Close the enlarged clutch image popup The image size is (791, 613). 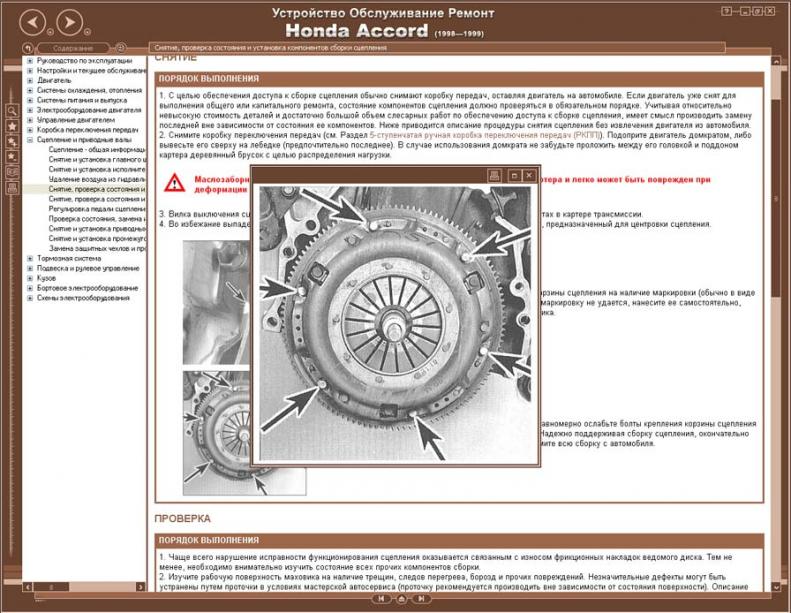coord(529,176)
